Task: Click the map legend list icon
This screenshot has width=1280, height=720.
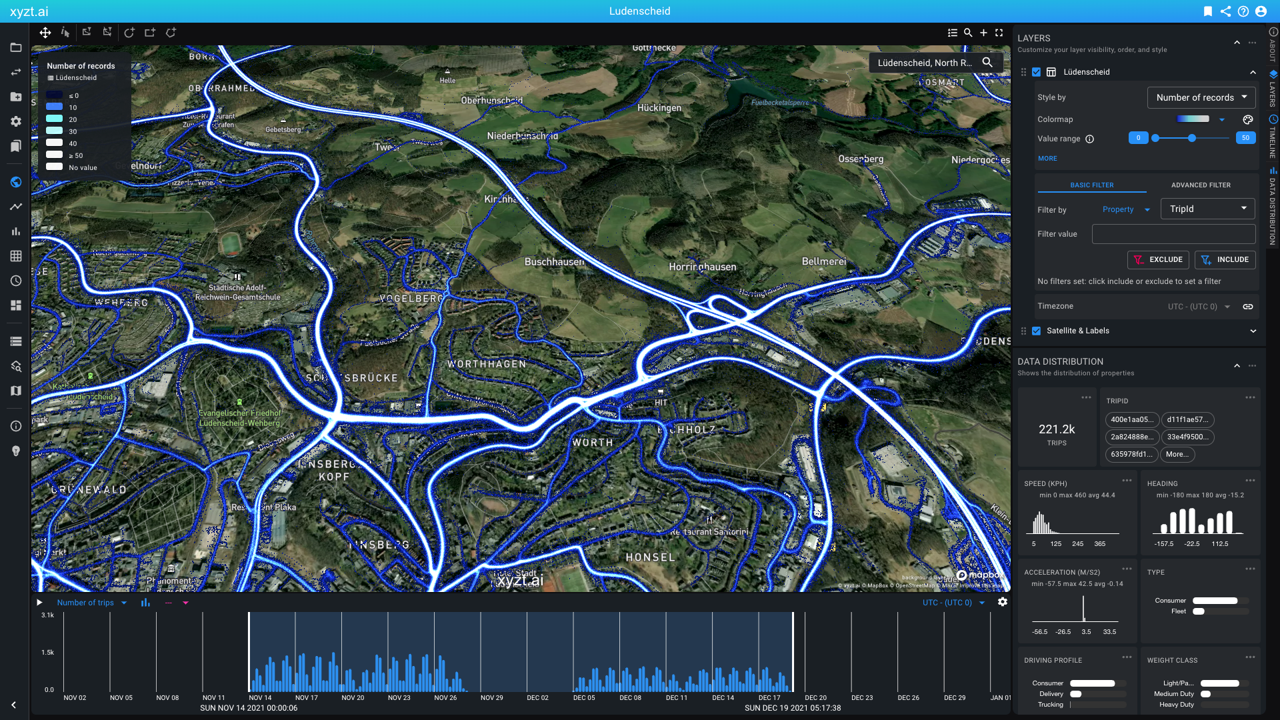Action: tap(952, 33)
